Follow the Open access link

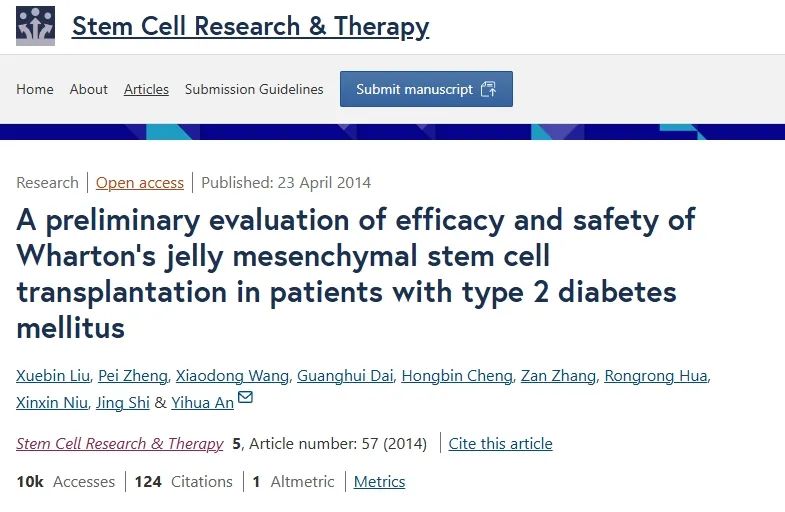pos(140,182)
